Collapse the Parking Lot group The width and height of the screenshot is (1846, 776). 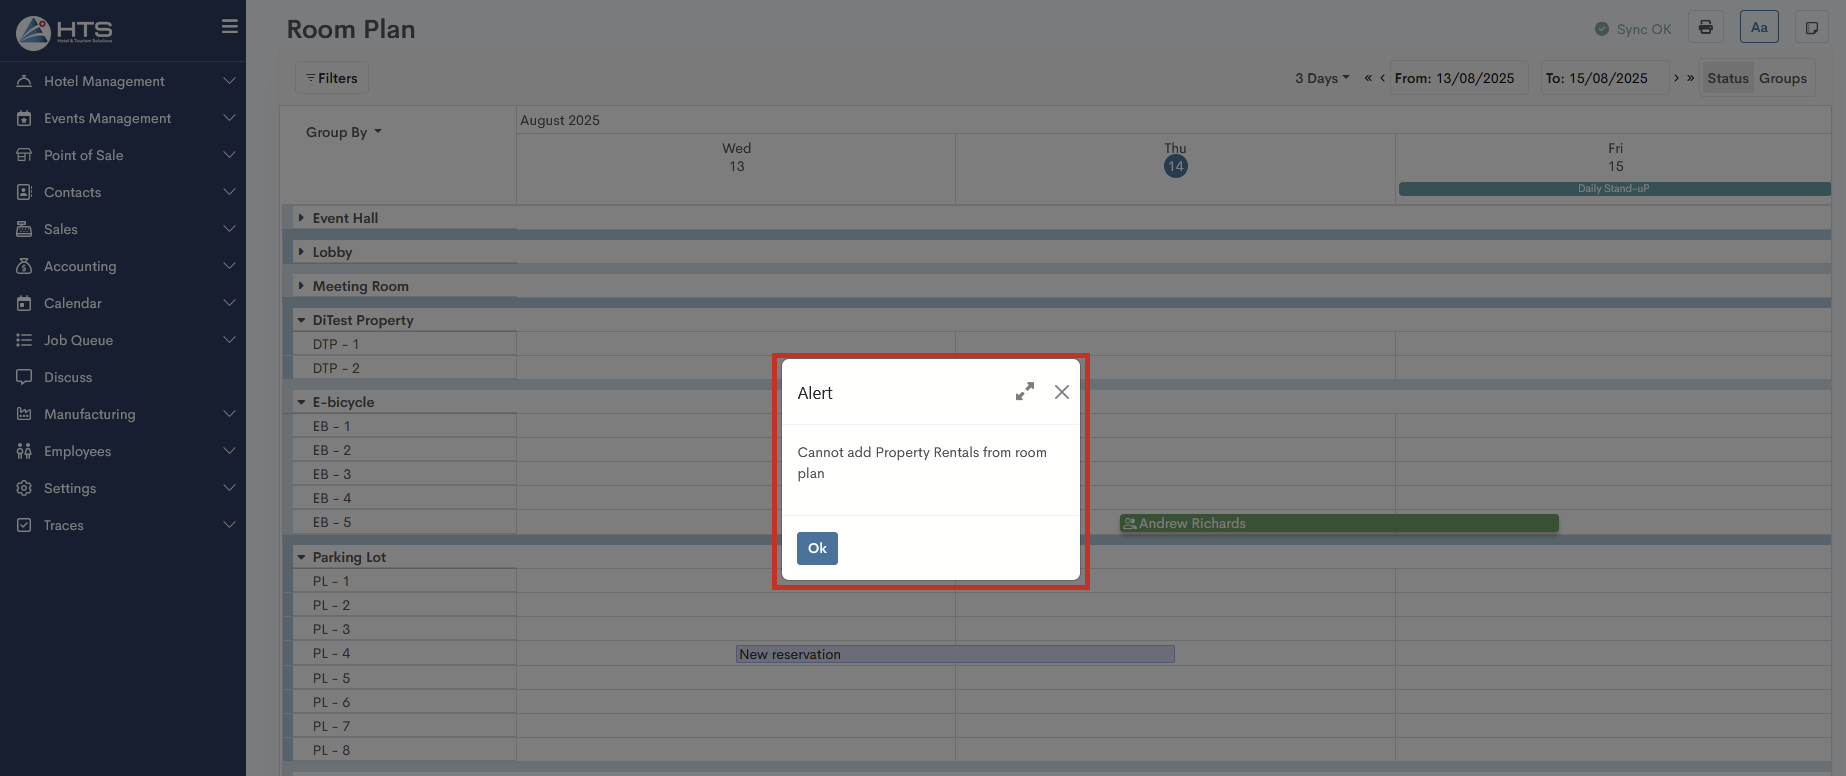pyautogui.click(x=301, y=557)
